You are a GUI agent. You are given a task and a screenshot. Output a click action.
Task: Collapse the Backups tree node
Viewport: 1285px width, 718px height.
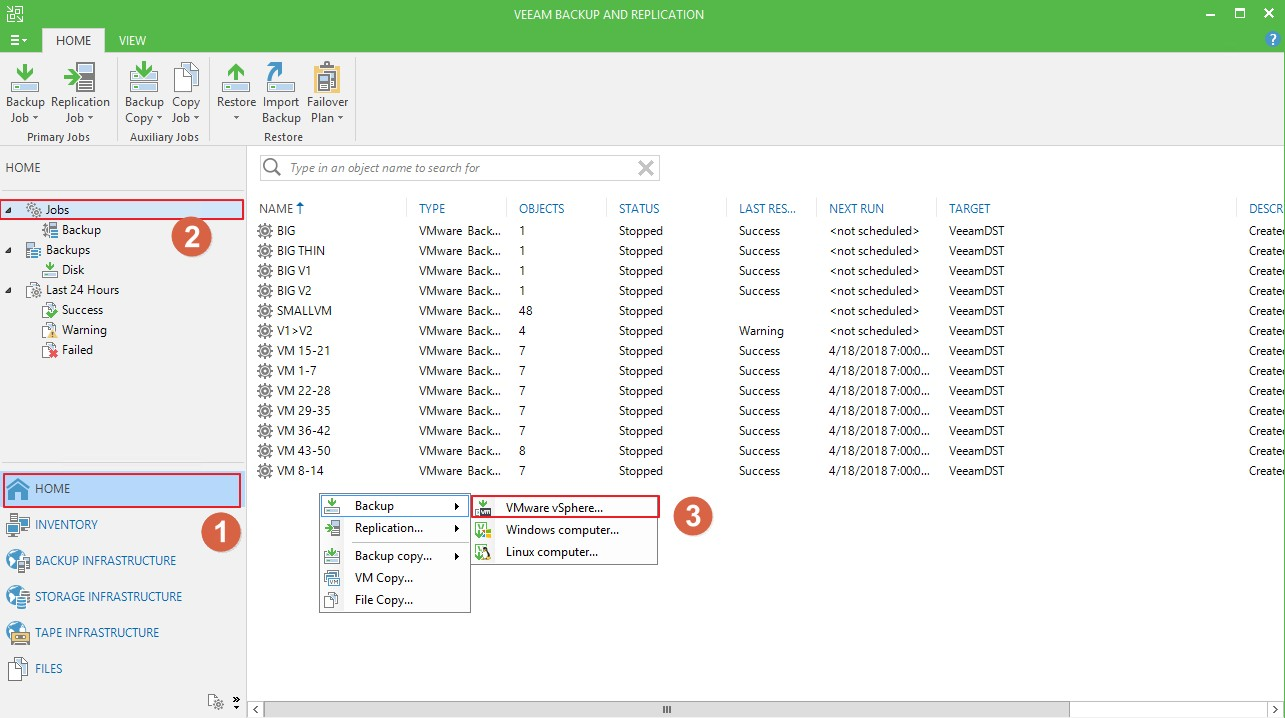pos(9,250)
